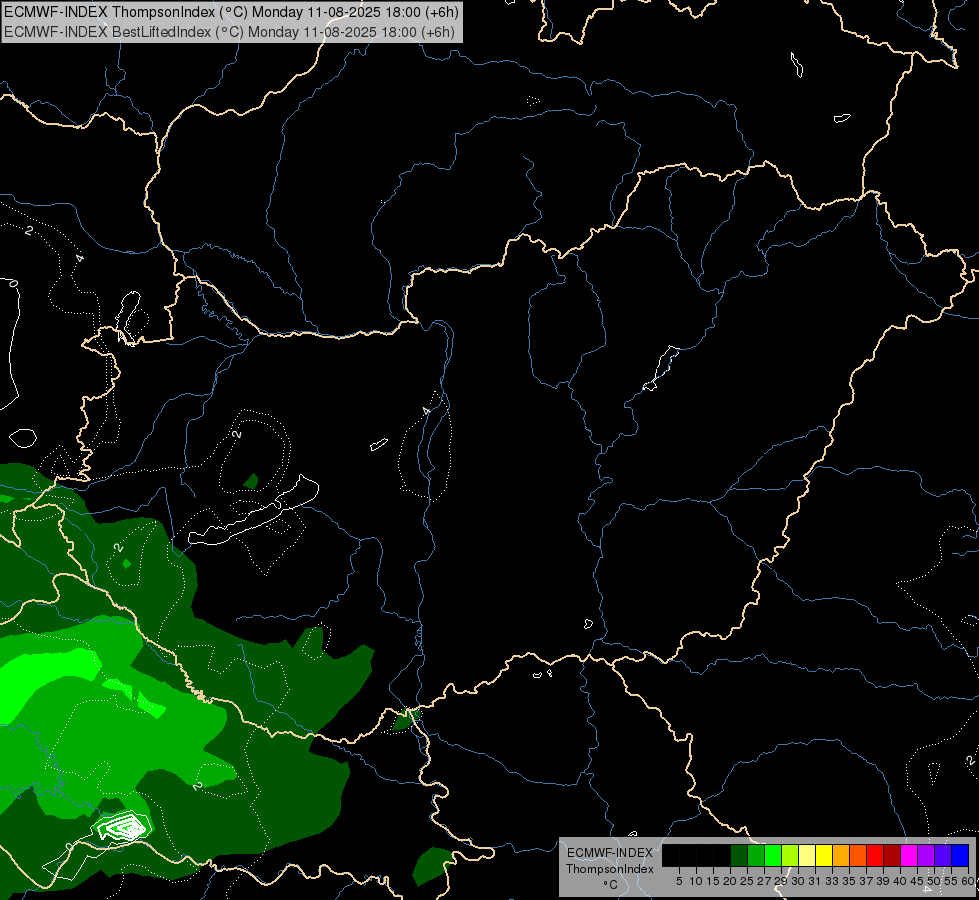The height and width of the screenshot is (900, 979).
Task: Click the legend tick value 10
Action: point(696,881)
